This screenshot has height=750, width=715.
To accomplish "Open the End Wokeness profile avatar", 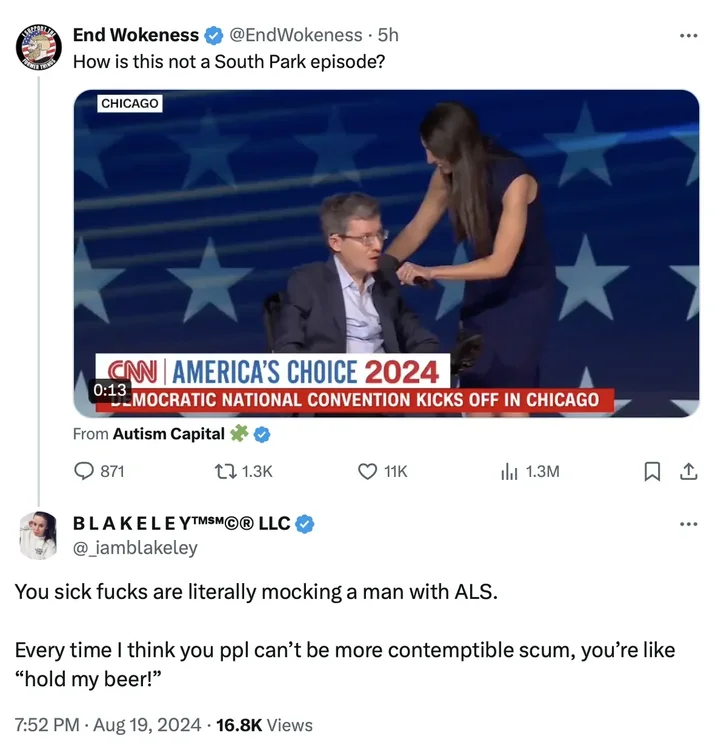I will 39,47.
